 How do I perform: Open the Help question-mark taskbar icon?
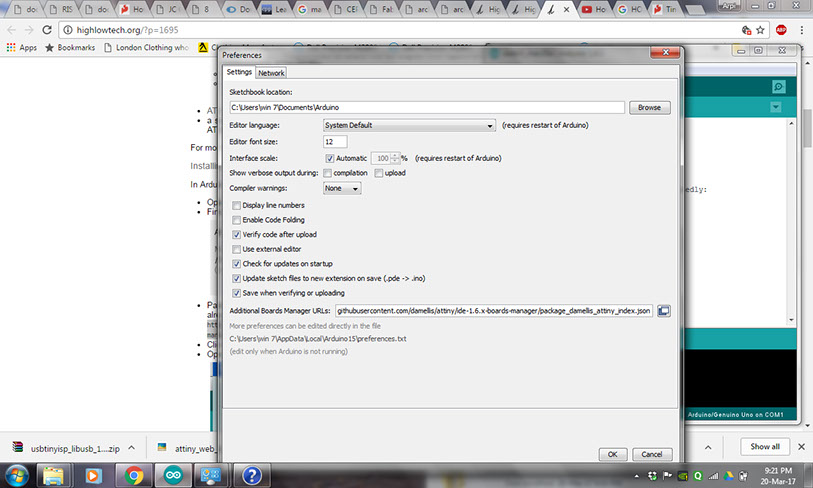click(x=252, y=475)
